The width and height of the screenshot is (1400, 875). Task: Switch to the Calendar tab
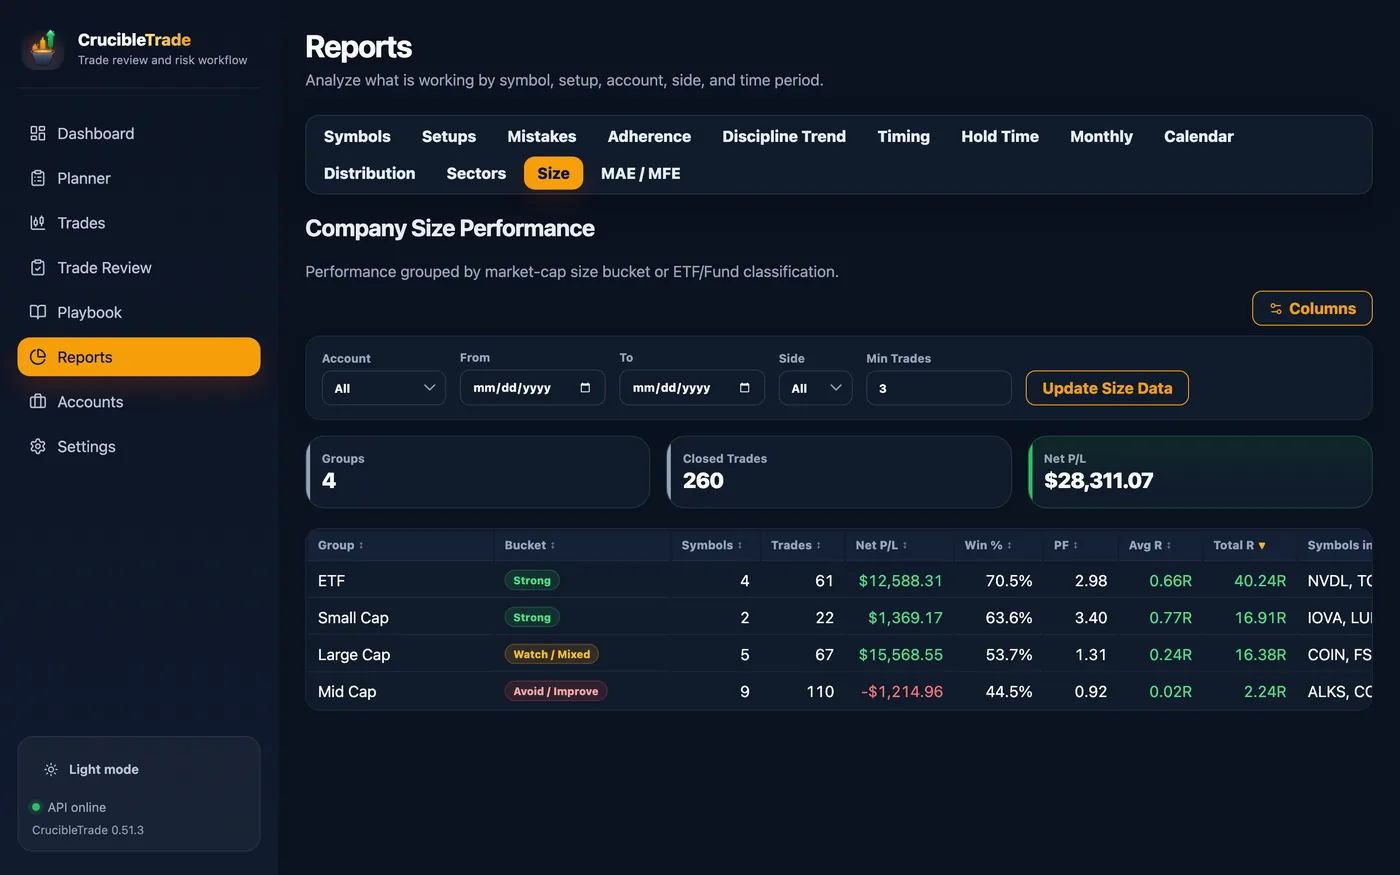(1199, 136)
